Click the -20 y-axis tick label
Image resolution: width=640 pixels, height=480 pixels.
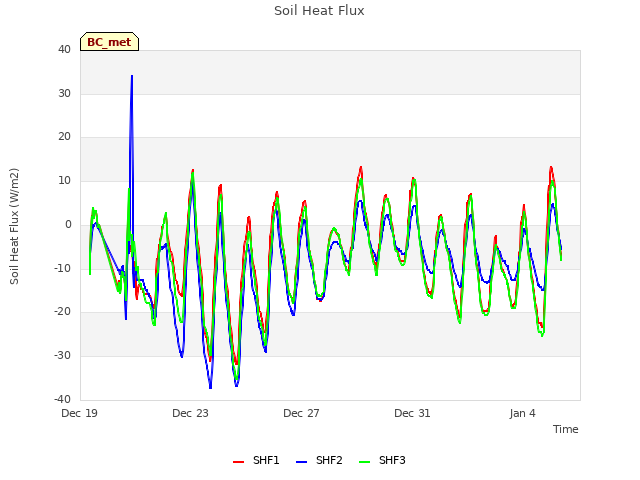[62, 311]
